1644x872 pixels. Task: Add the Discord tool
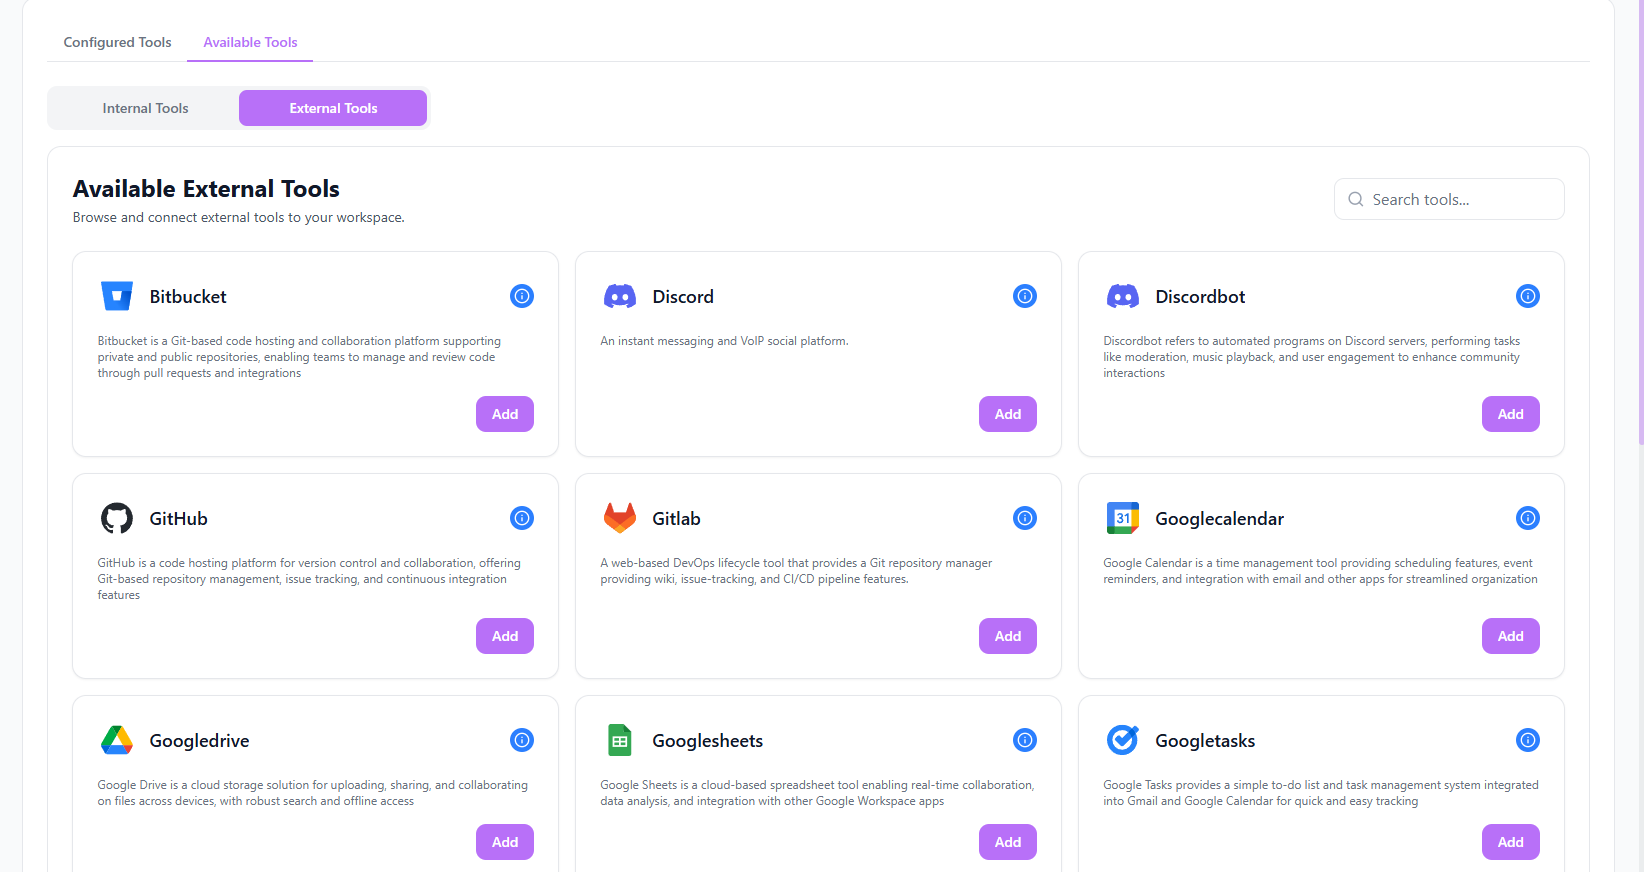tap(1008, 414)
